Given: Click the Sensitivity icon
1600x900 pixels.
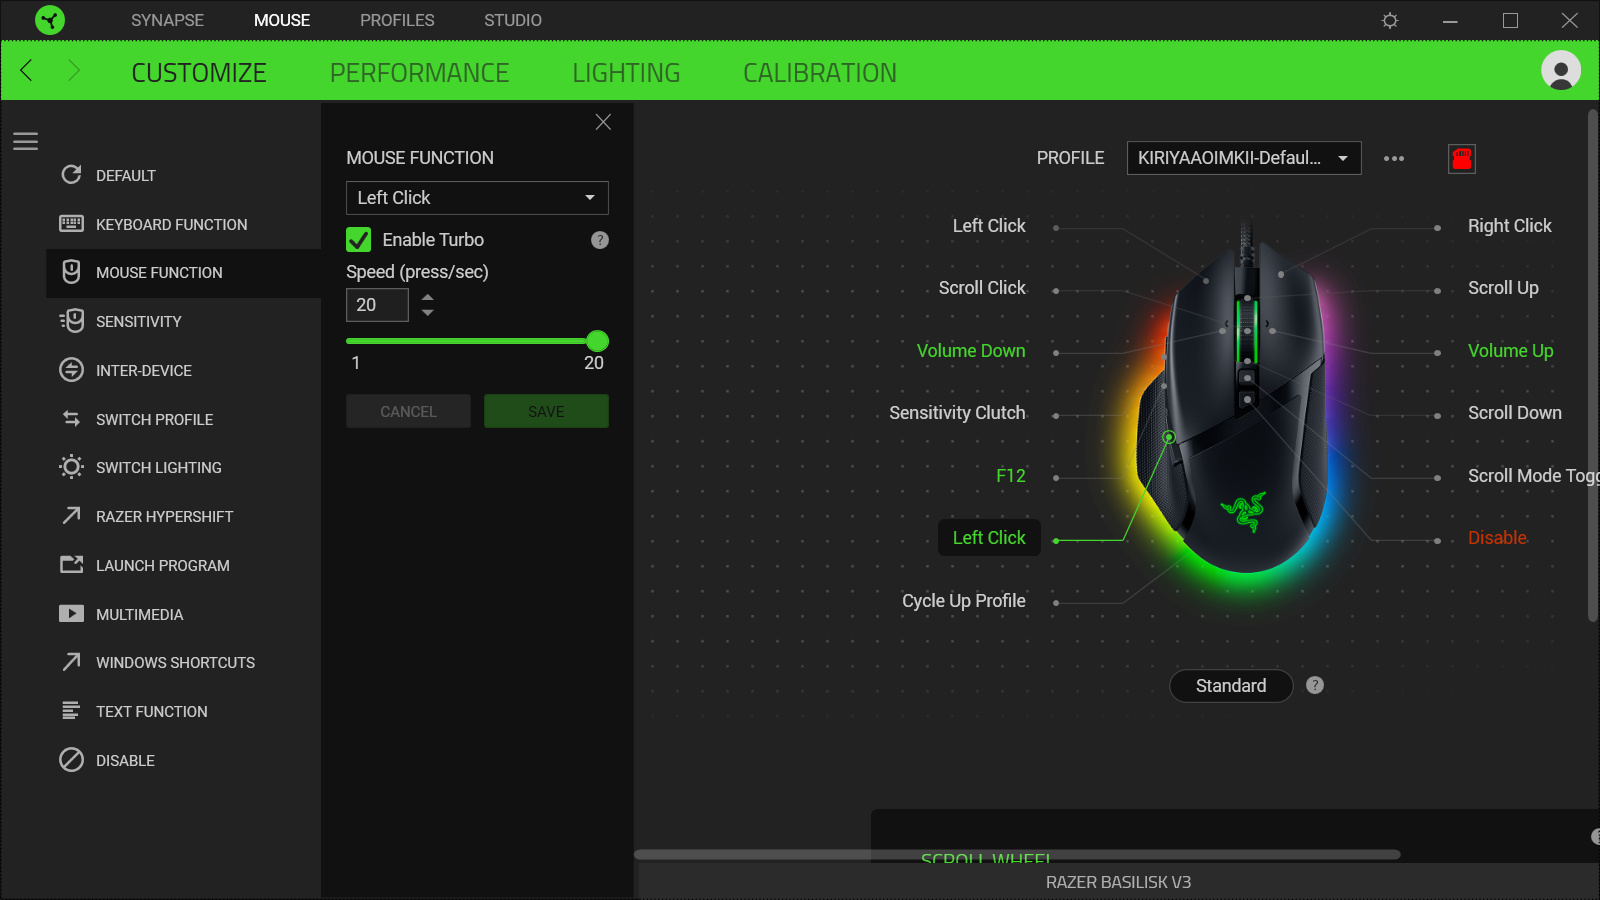Looking at the screenshot, I should point(71,321).
